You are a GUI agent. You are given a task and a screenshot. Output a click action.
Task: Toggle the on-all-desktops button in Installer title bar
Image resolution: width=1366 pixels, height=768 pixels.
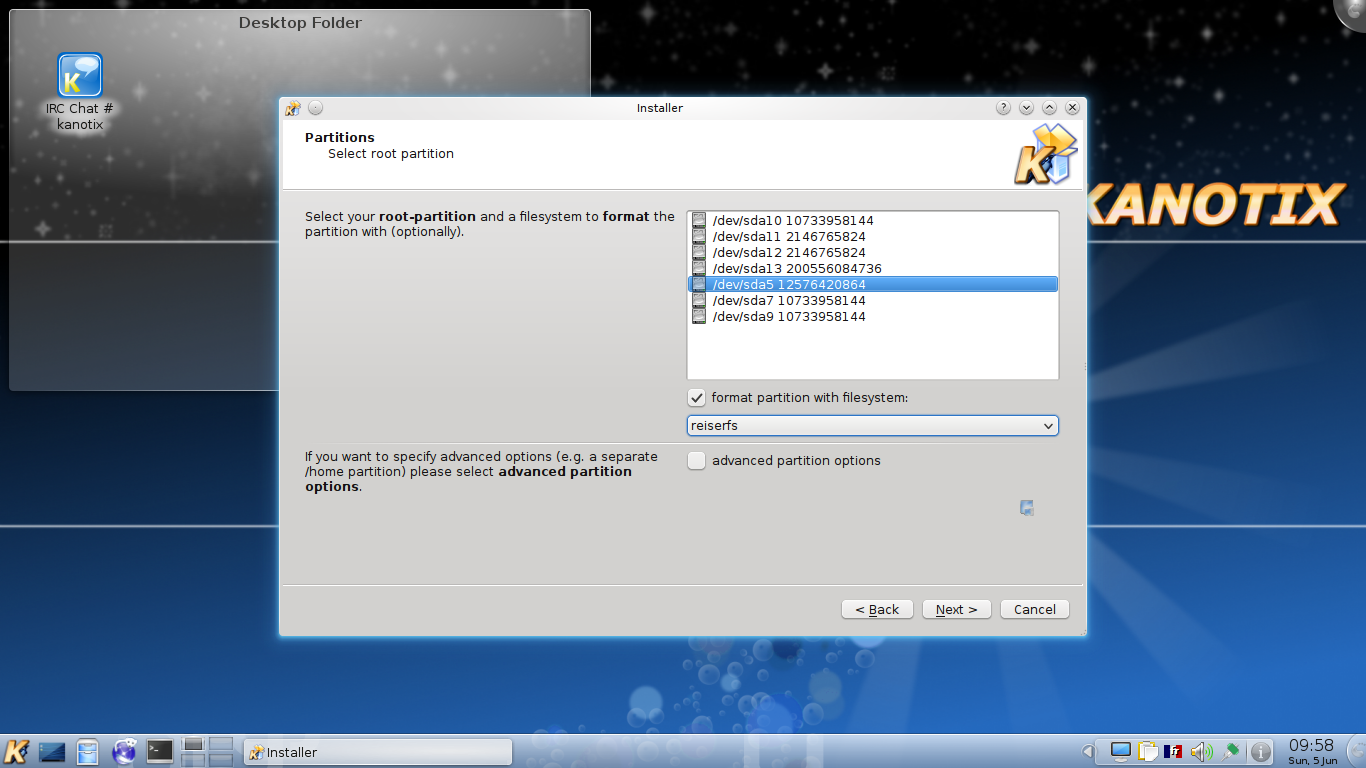click(315, 108)
